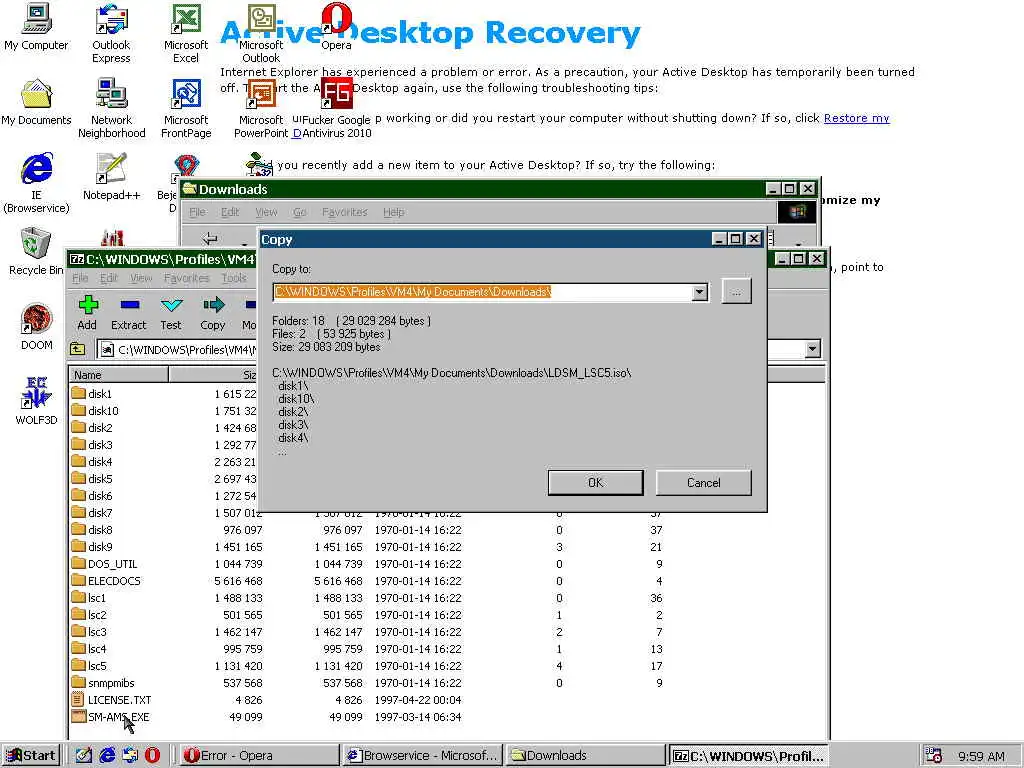
Task: Switch to Downloads taskbar button
Action: [x=586, y=756]
